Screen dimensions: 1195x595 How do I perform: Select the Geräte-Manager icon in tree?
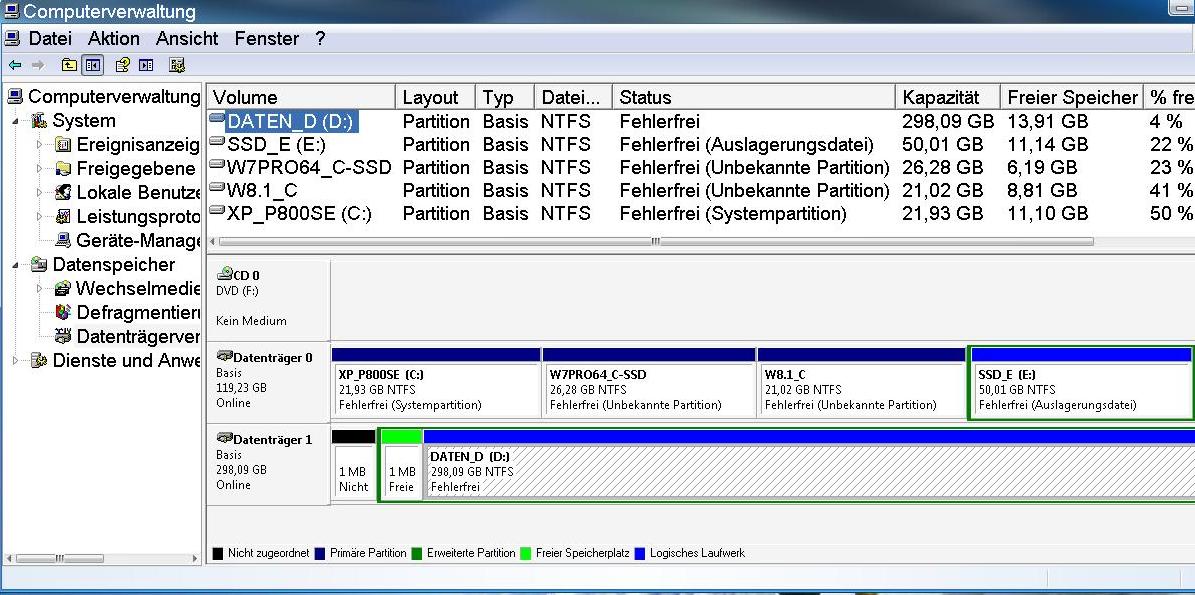click(63, 241)
